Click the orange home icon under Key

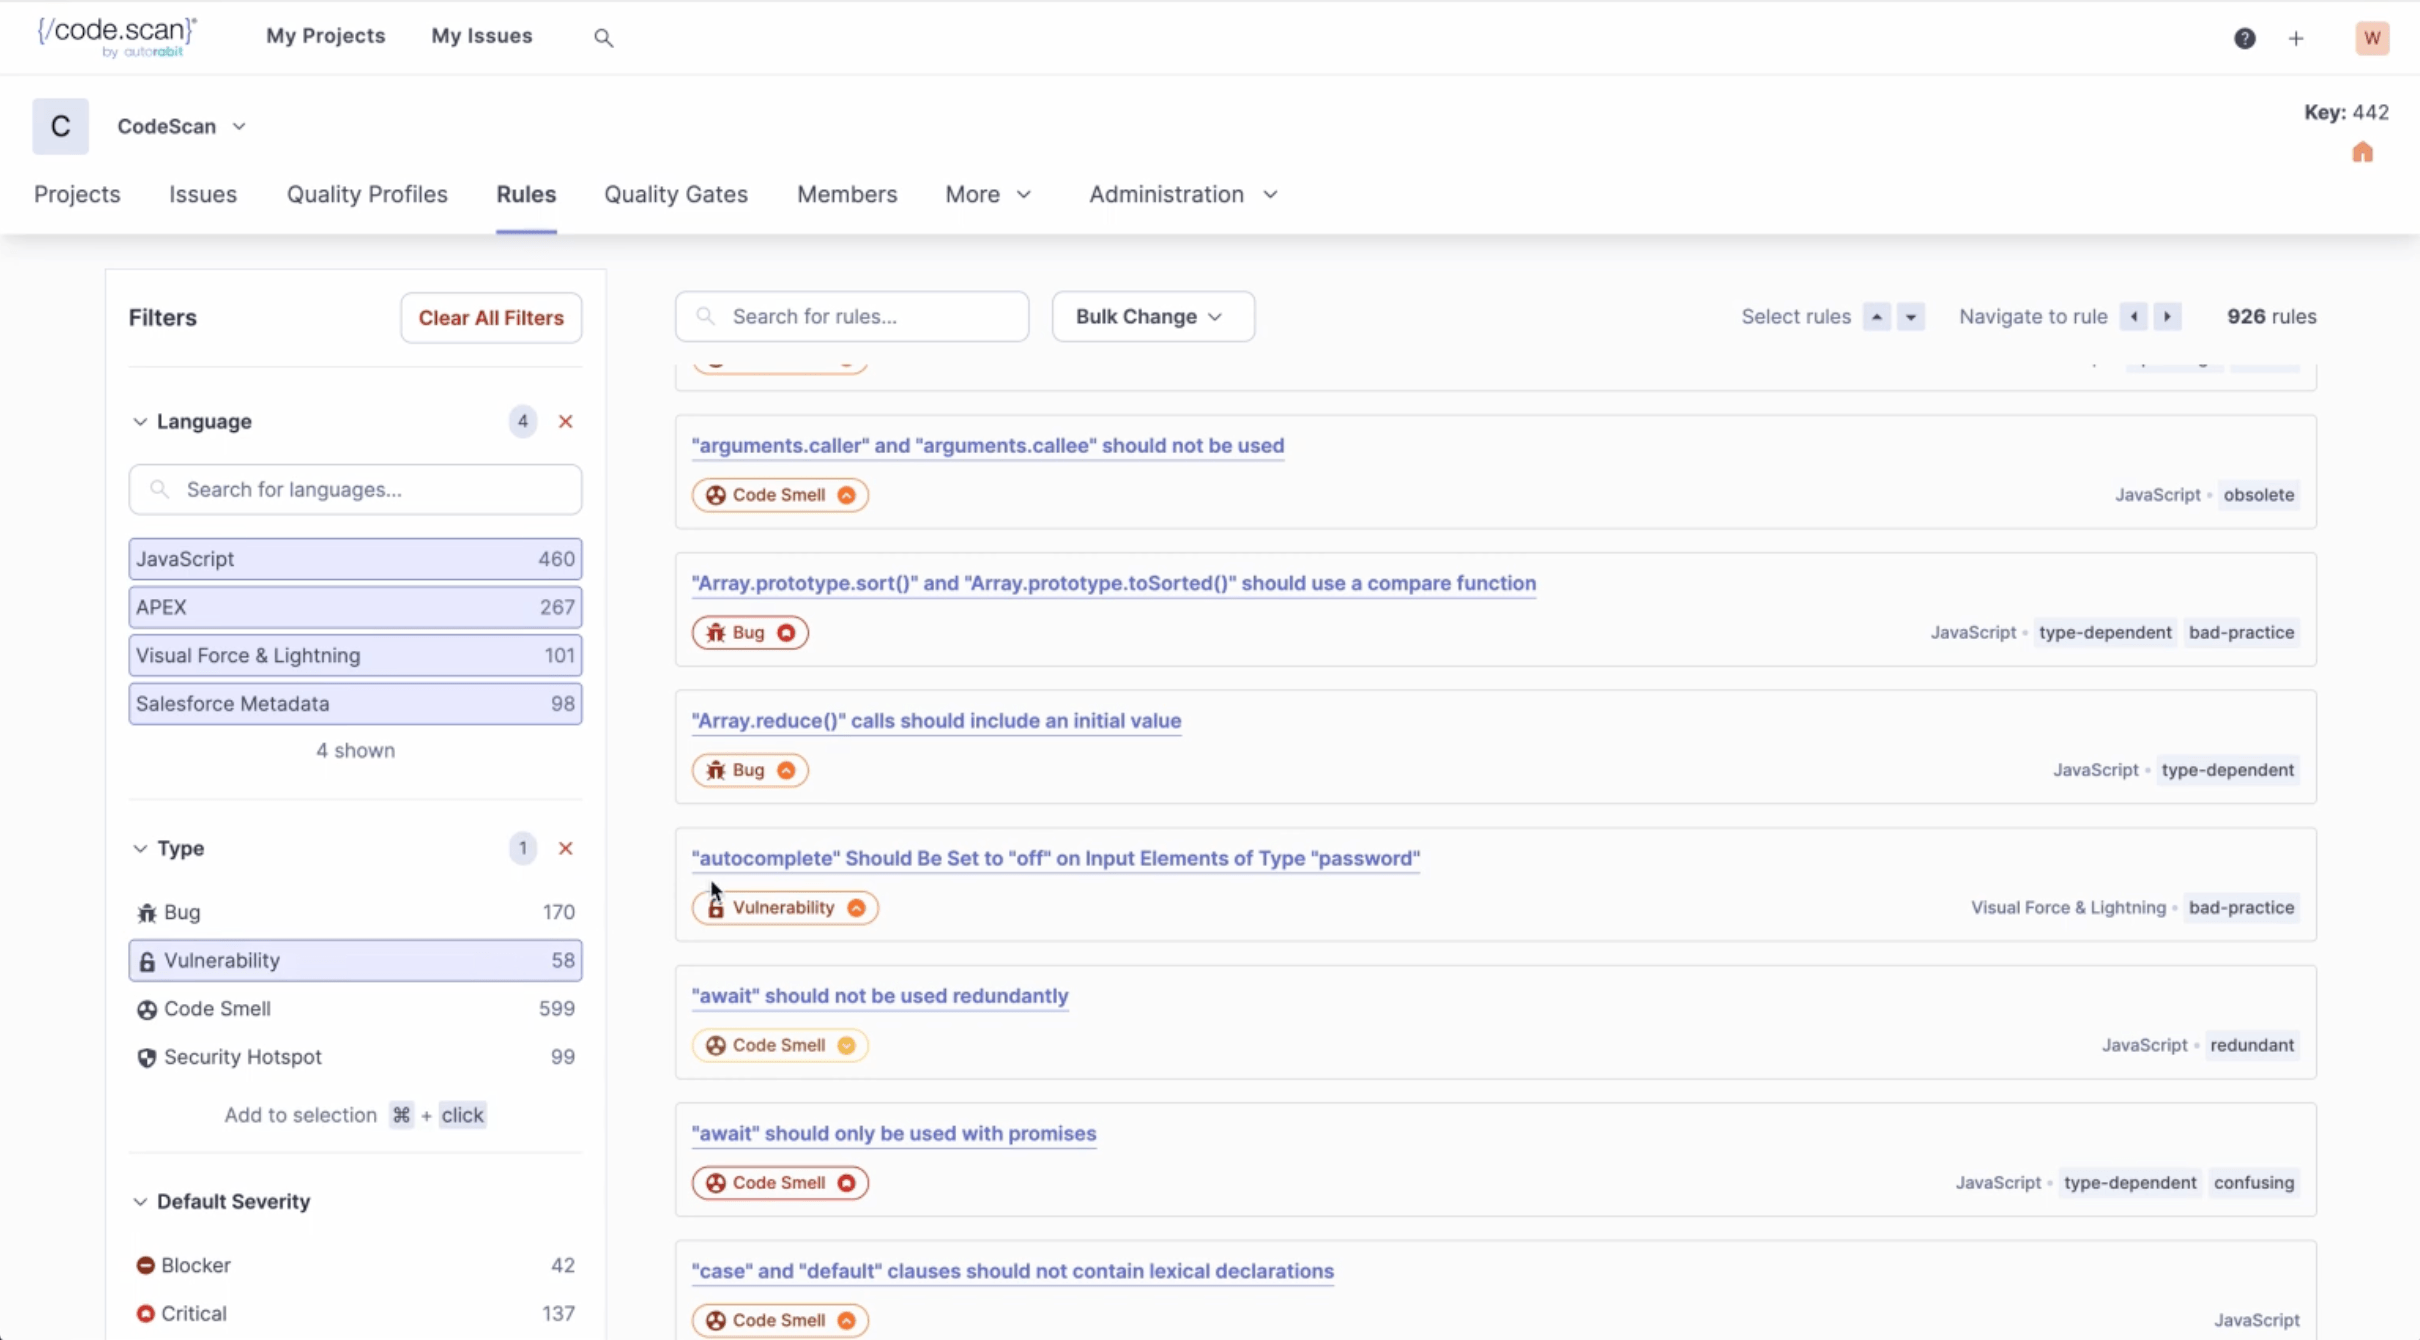pos(2362,152)
